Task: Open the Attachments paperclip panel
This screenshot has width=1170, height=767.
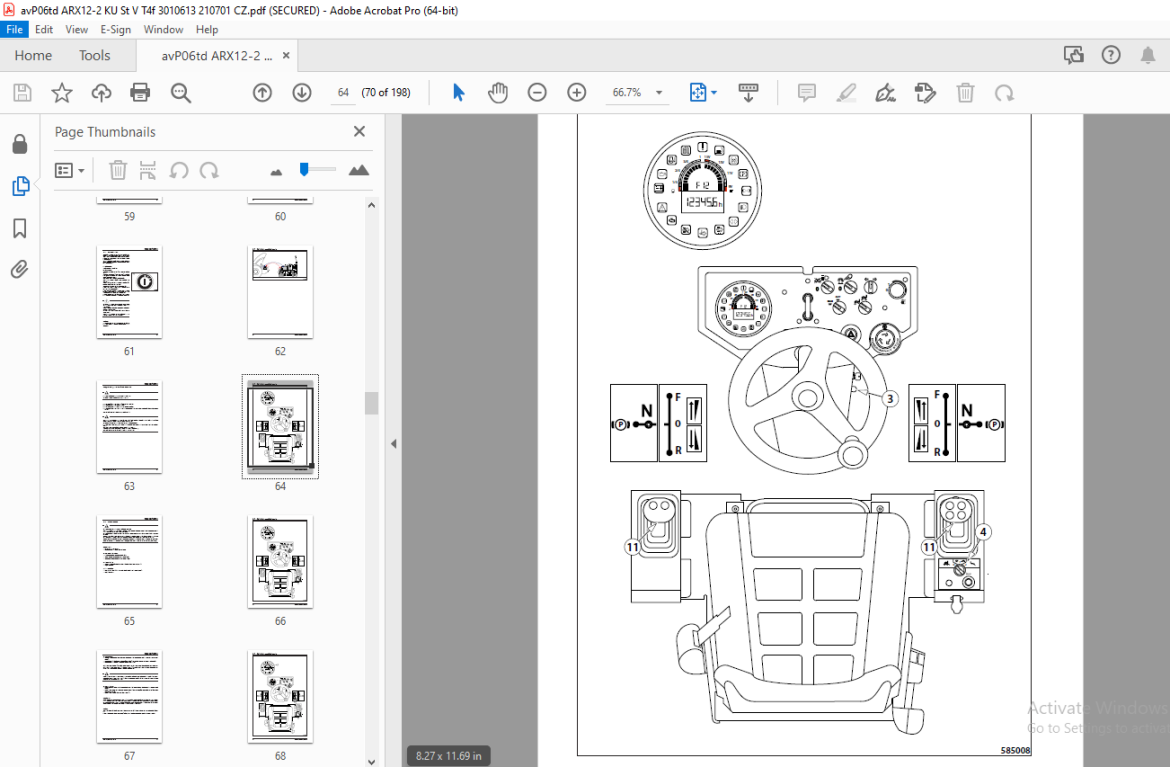Action: 20,269
